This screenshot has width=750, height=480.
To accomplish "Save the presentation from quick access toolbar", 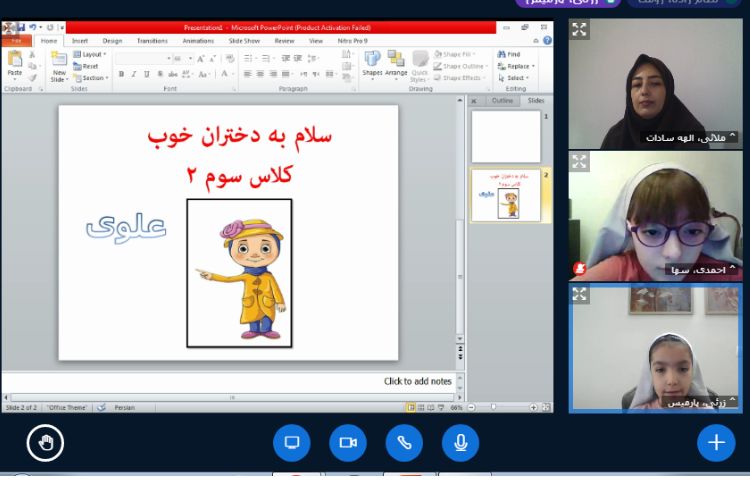I will coord(21,27).
